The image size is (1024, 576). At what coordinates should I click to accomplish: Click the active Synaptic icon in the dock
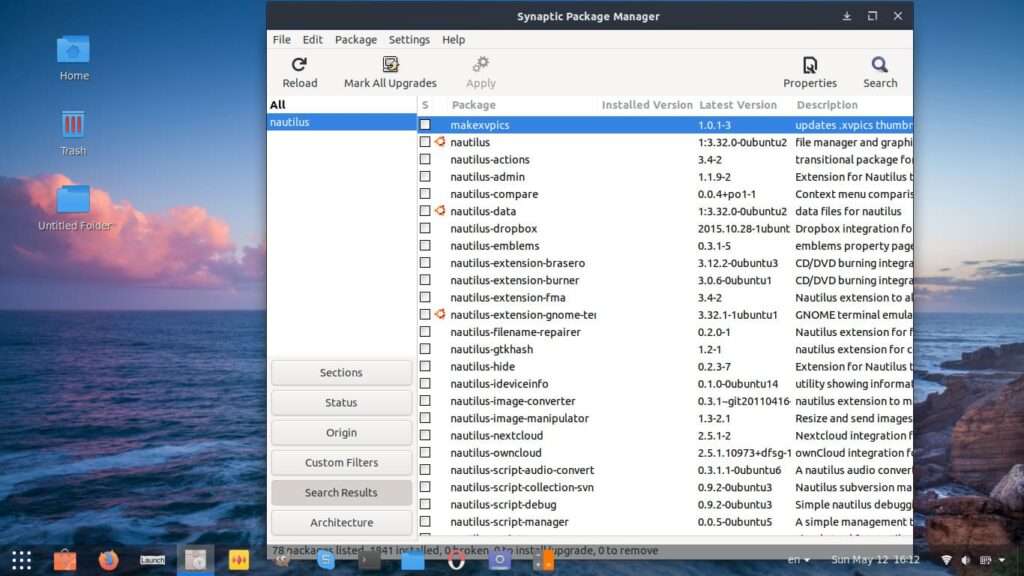tap(195, 560)
